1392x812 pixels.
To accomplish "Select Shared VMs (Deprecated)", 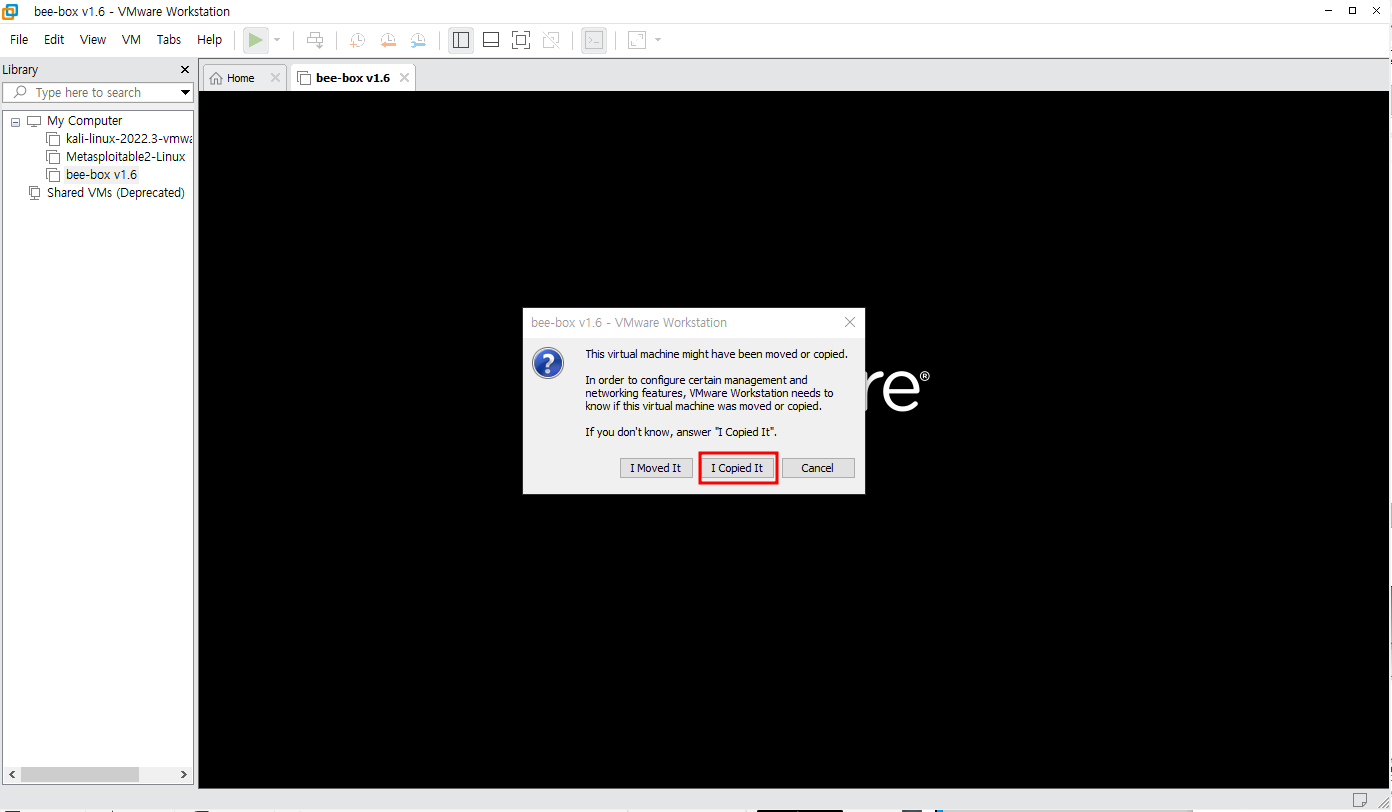I will [x=115, y=193].
